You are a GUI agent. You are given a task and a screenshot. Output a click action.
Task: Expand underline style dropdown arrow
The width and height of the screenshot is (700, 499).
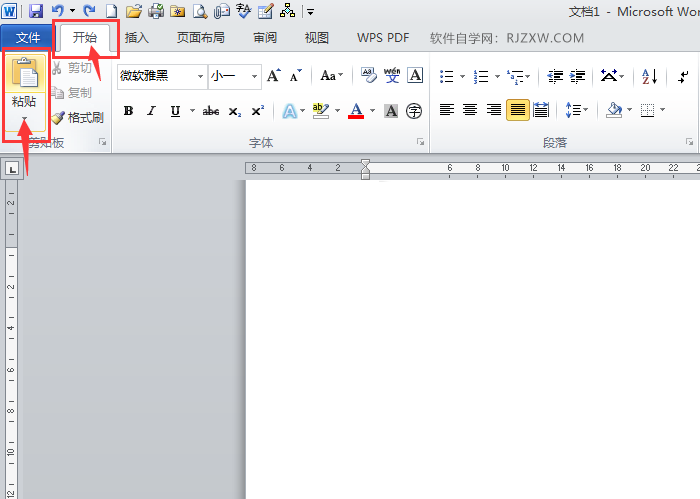coord(192,111)
